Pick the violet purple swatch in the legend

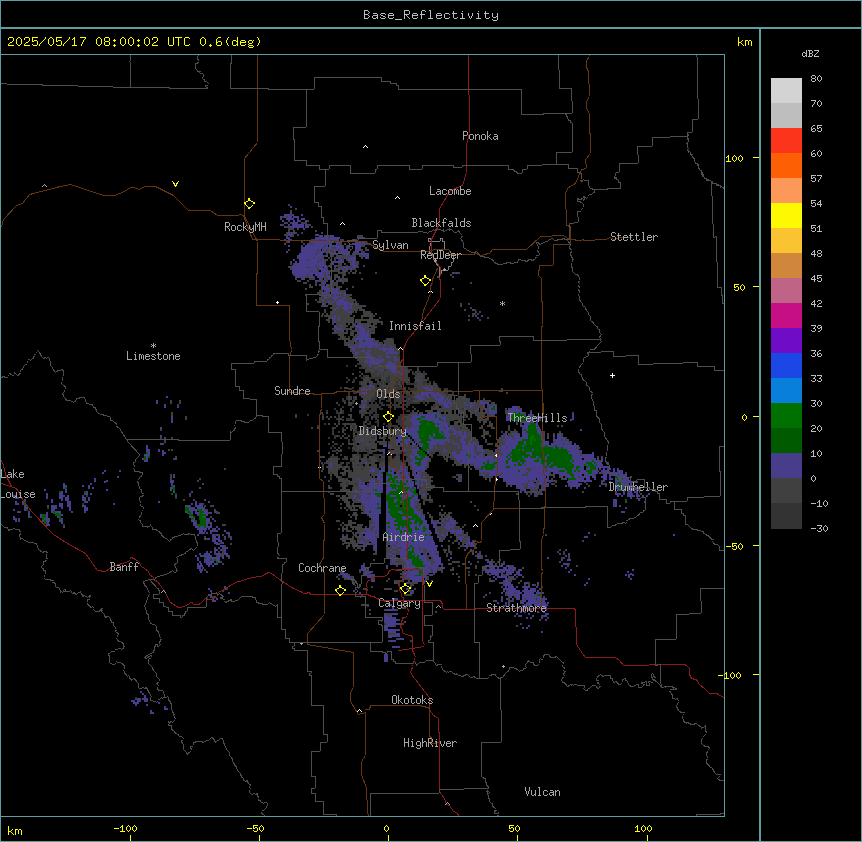point(786,340)
